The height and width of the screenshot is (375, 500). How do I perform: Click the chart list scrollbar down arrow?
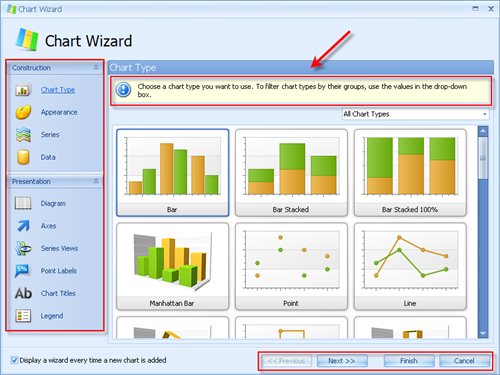(483, 333)
